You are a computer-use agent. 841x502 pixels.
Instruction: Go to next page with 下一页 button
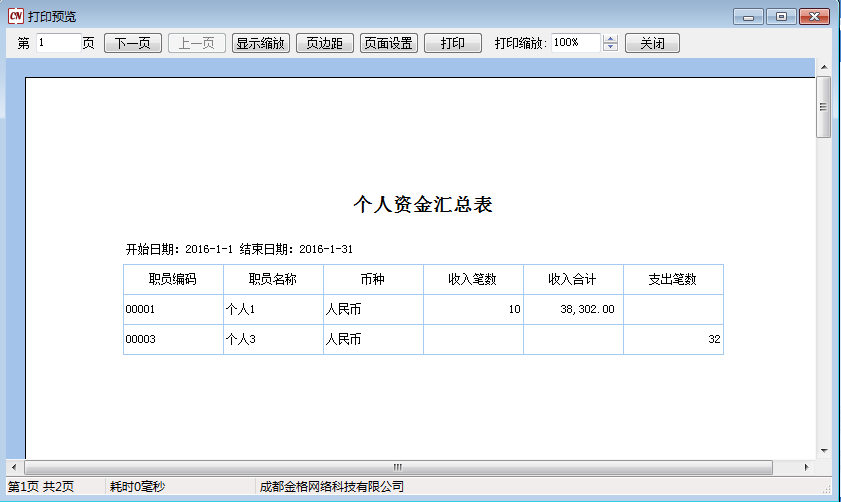[132, 44]
